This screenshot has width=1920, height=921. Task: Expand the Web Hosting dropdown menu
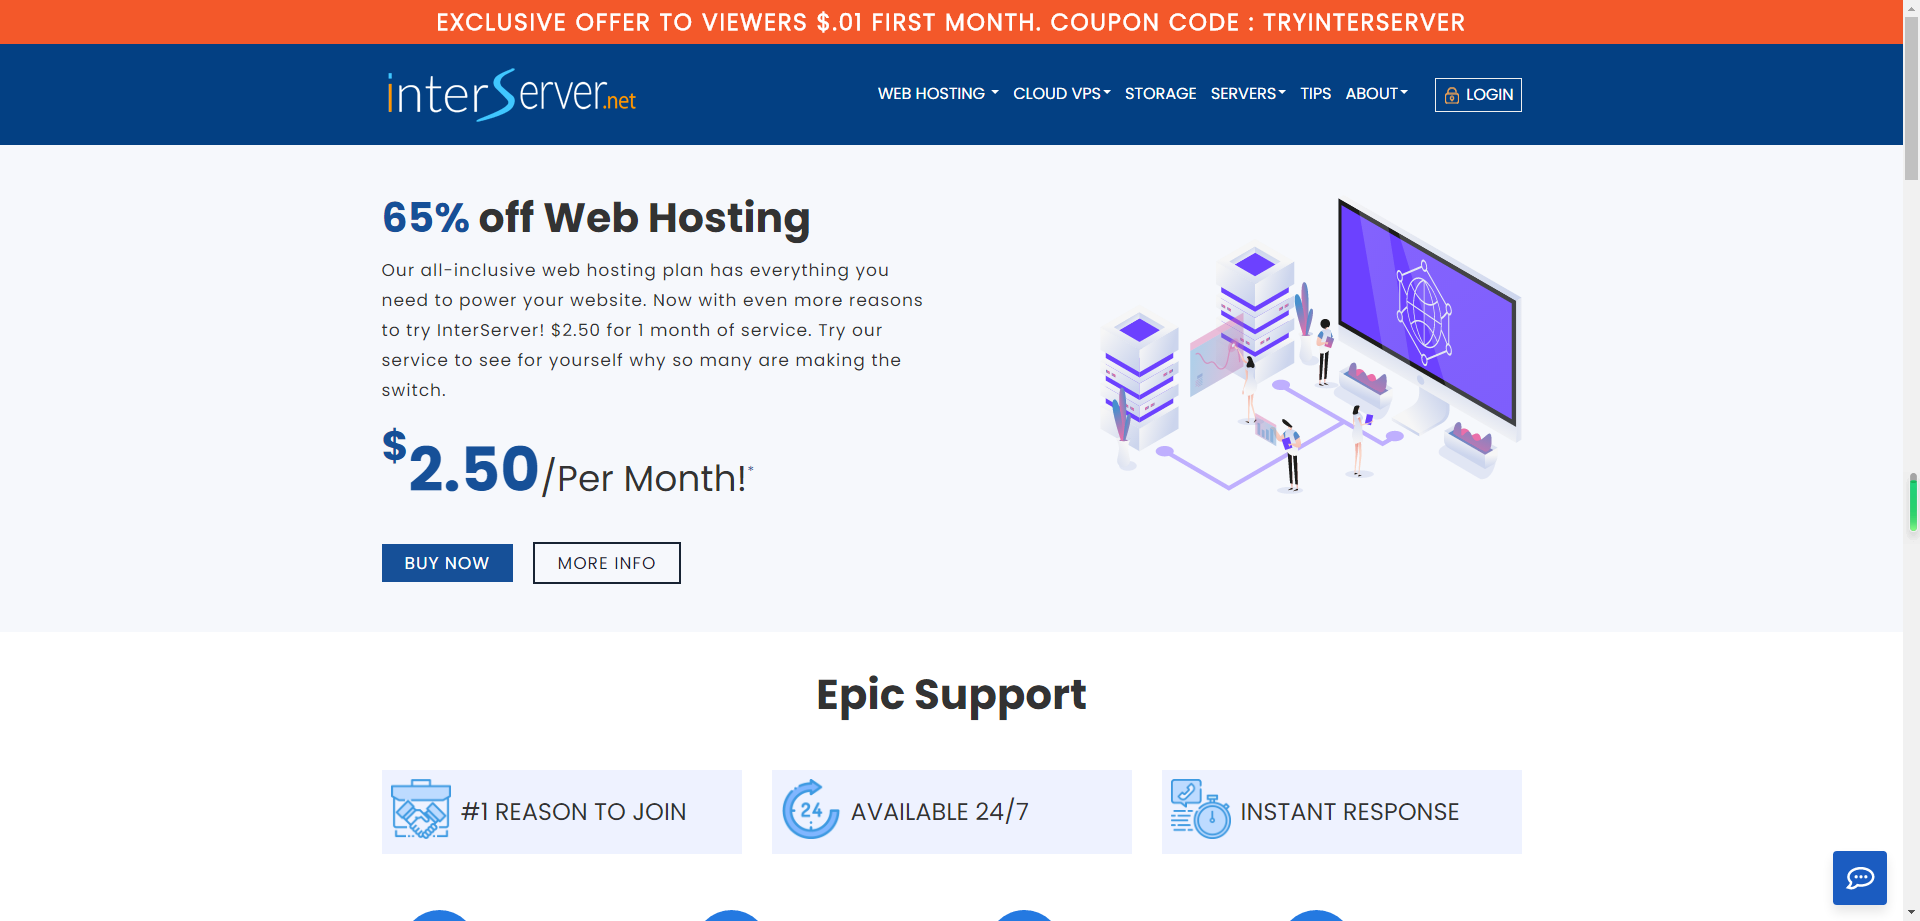pos(938,93)
